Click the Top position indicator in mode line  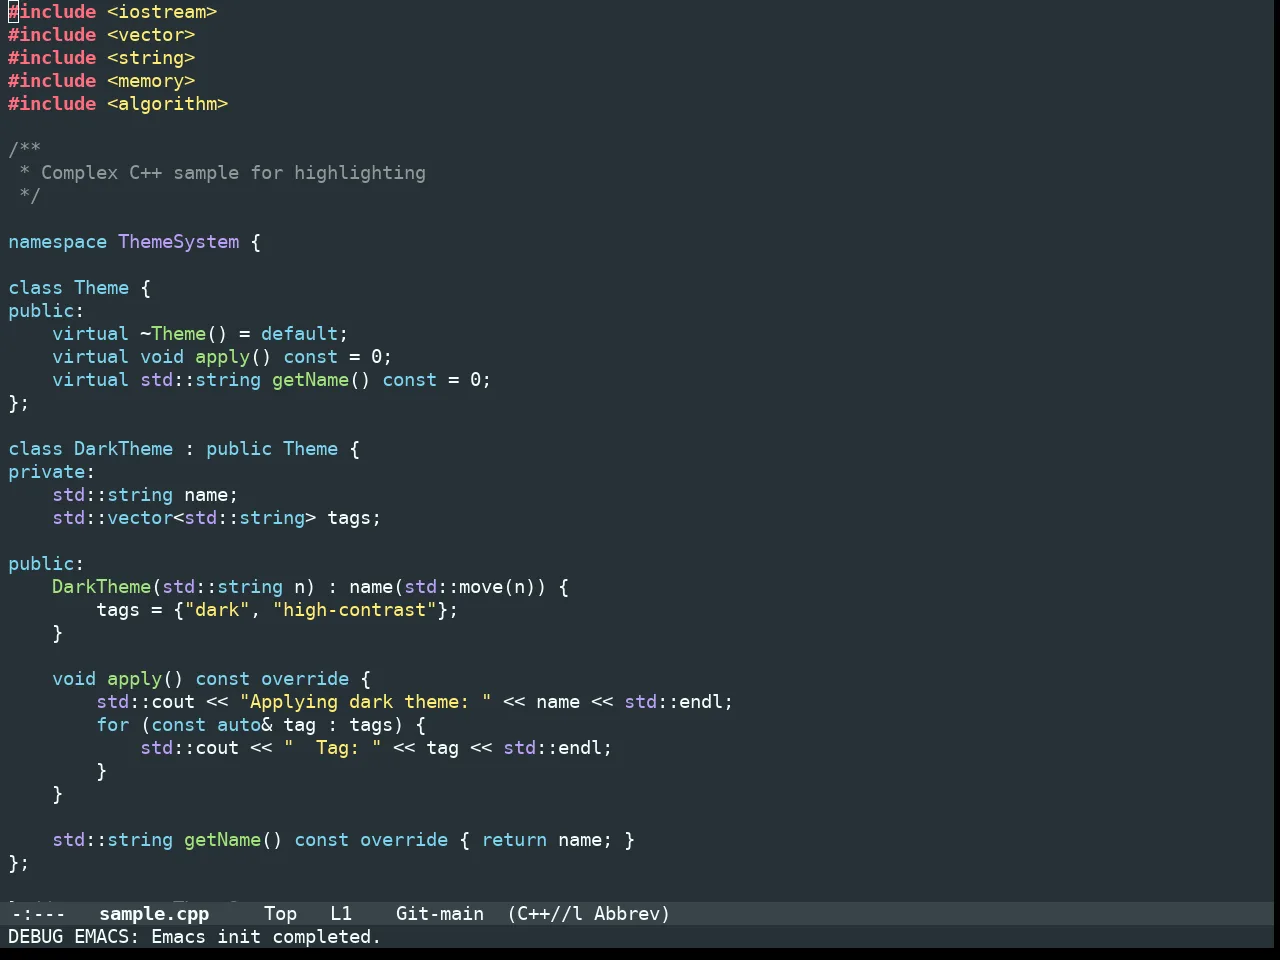[280, 913]
